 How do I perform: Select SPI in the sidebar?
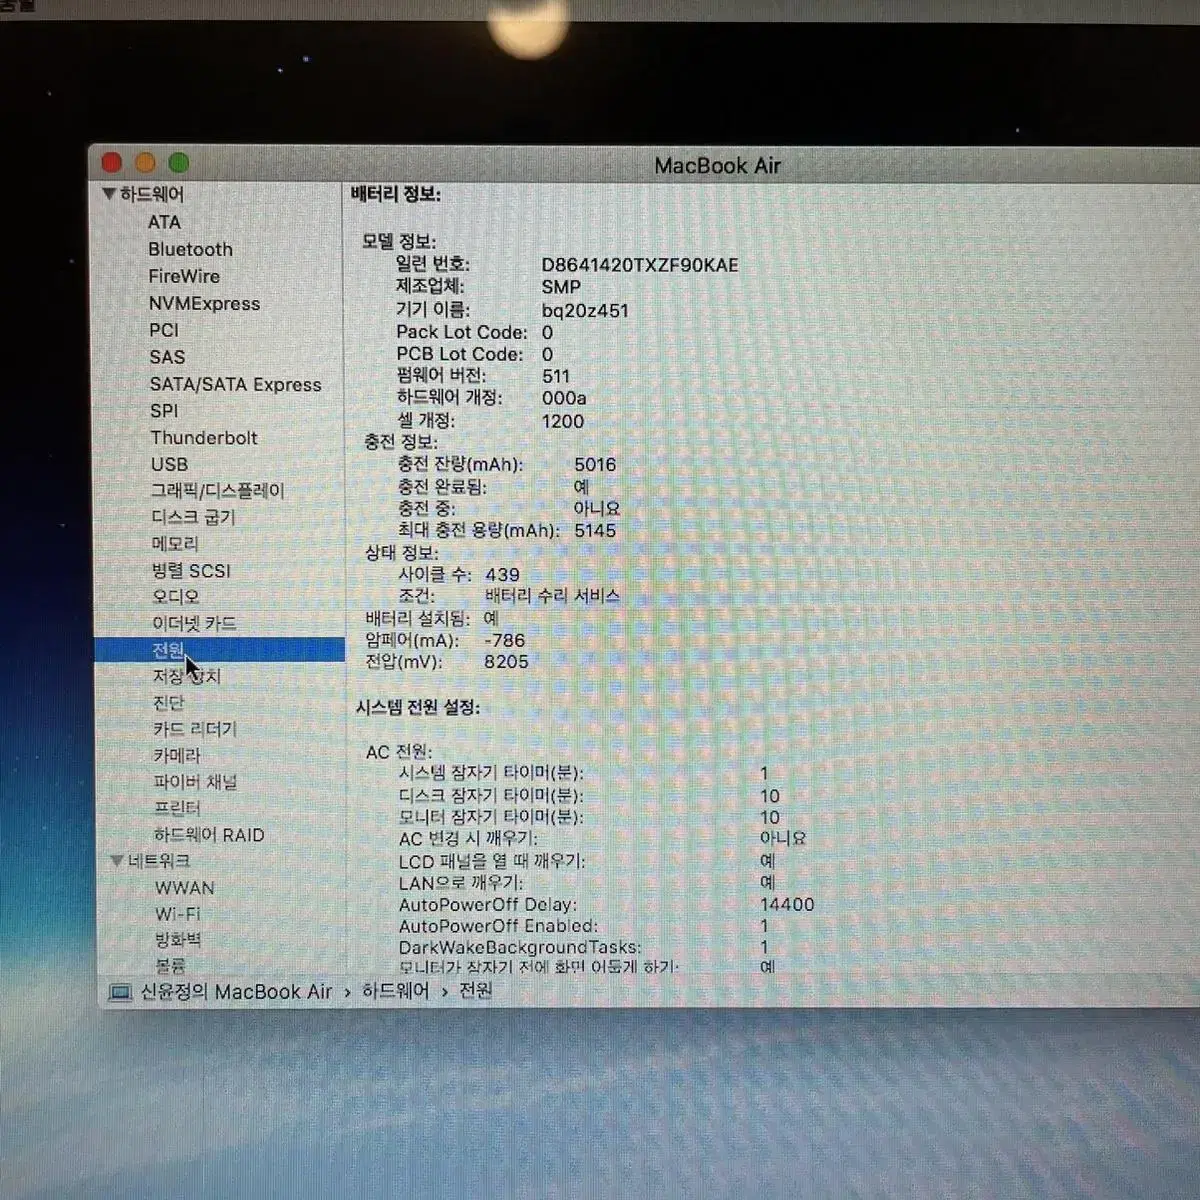coord(164,411)
